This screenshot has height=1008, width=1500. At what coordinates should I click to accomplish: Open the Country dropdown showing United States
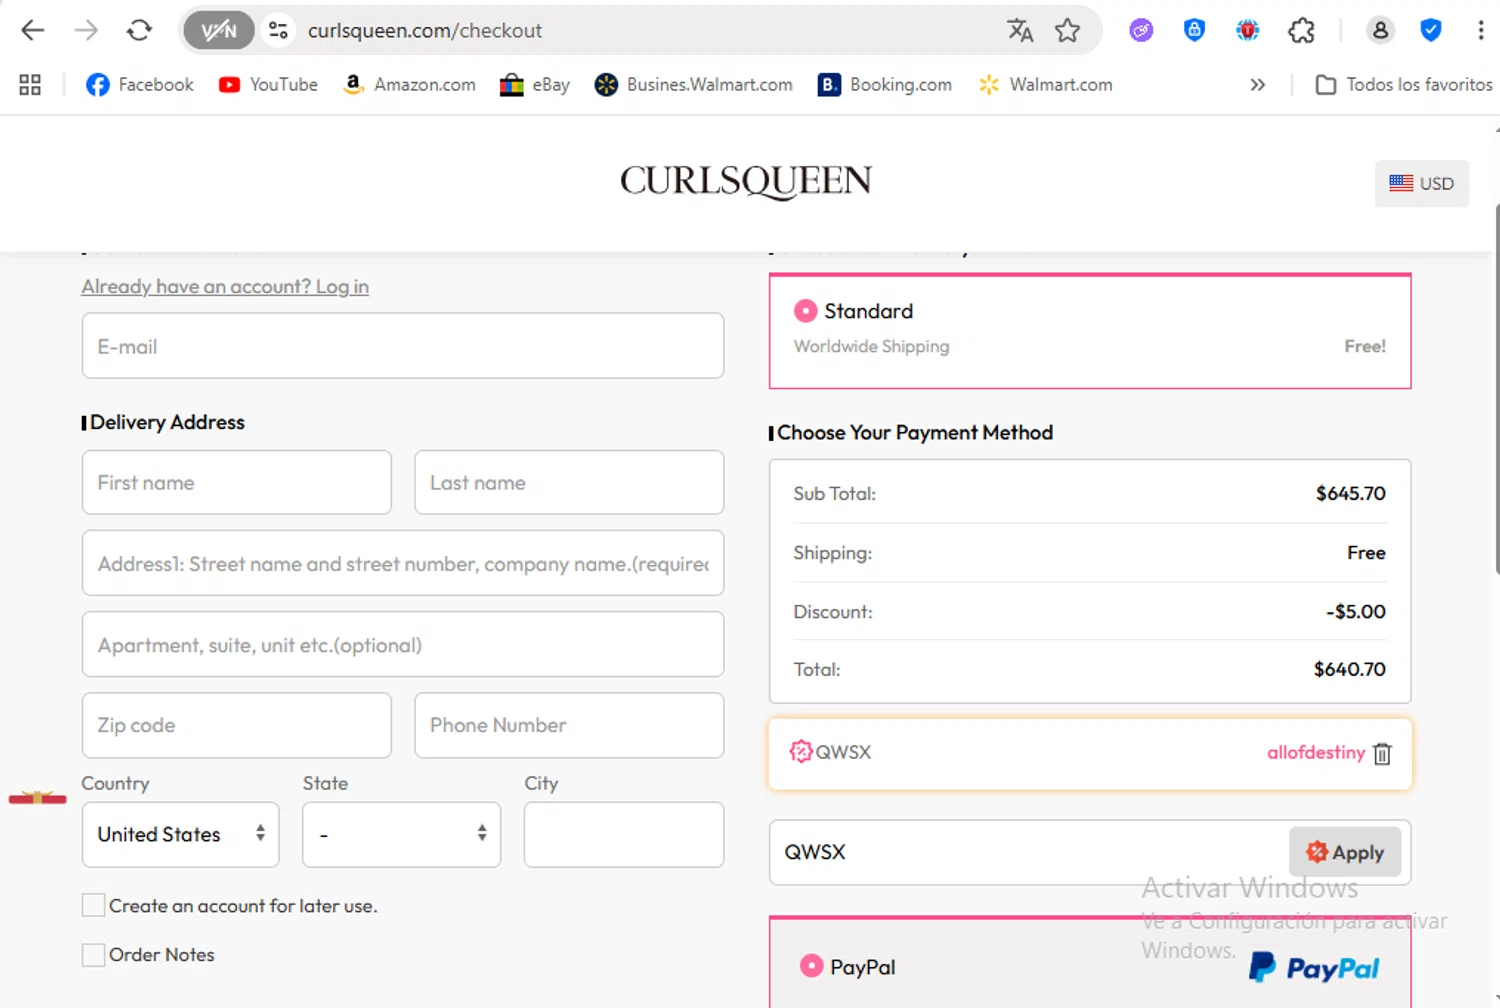click(x=181, y=834)
